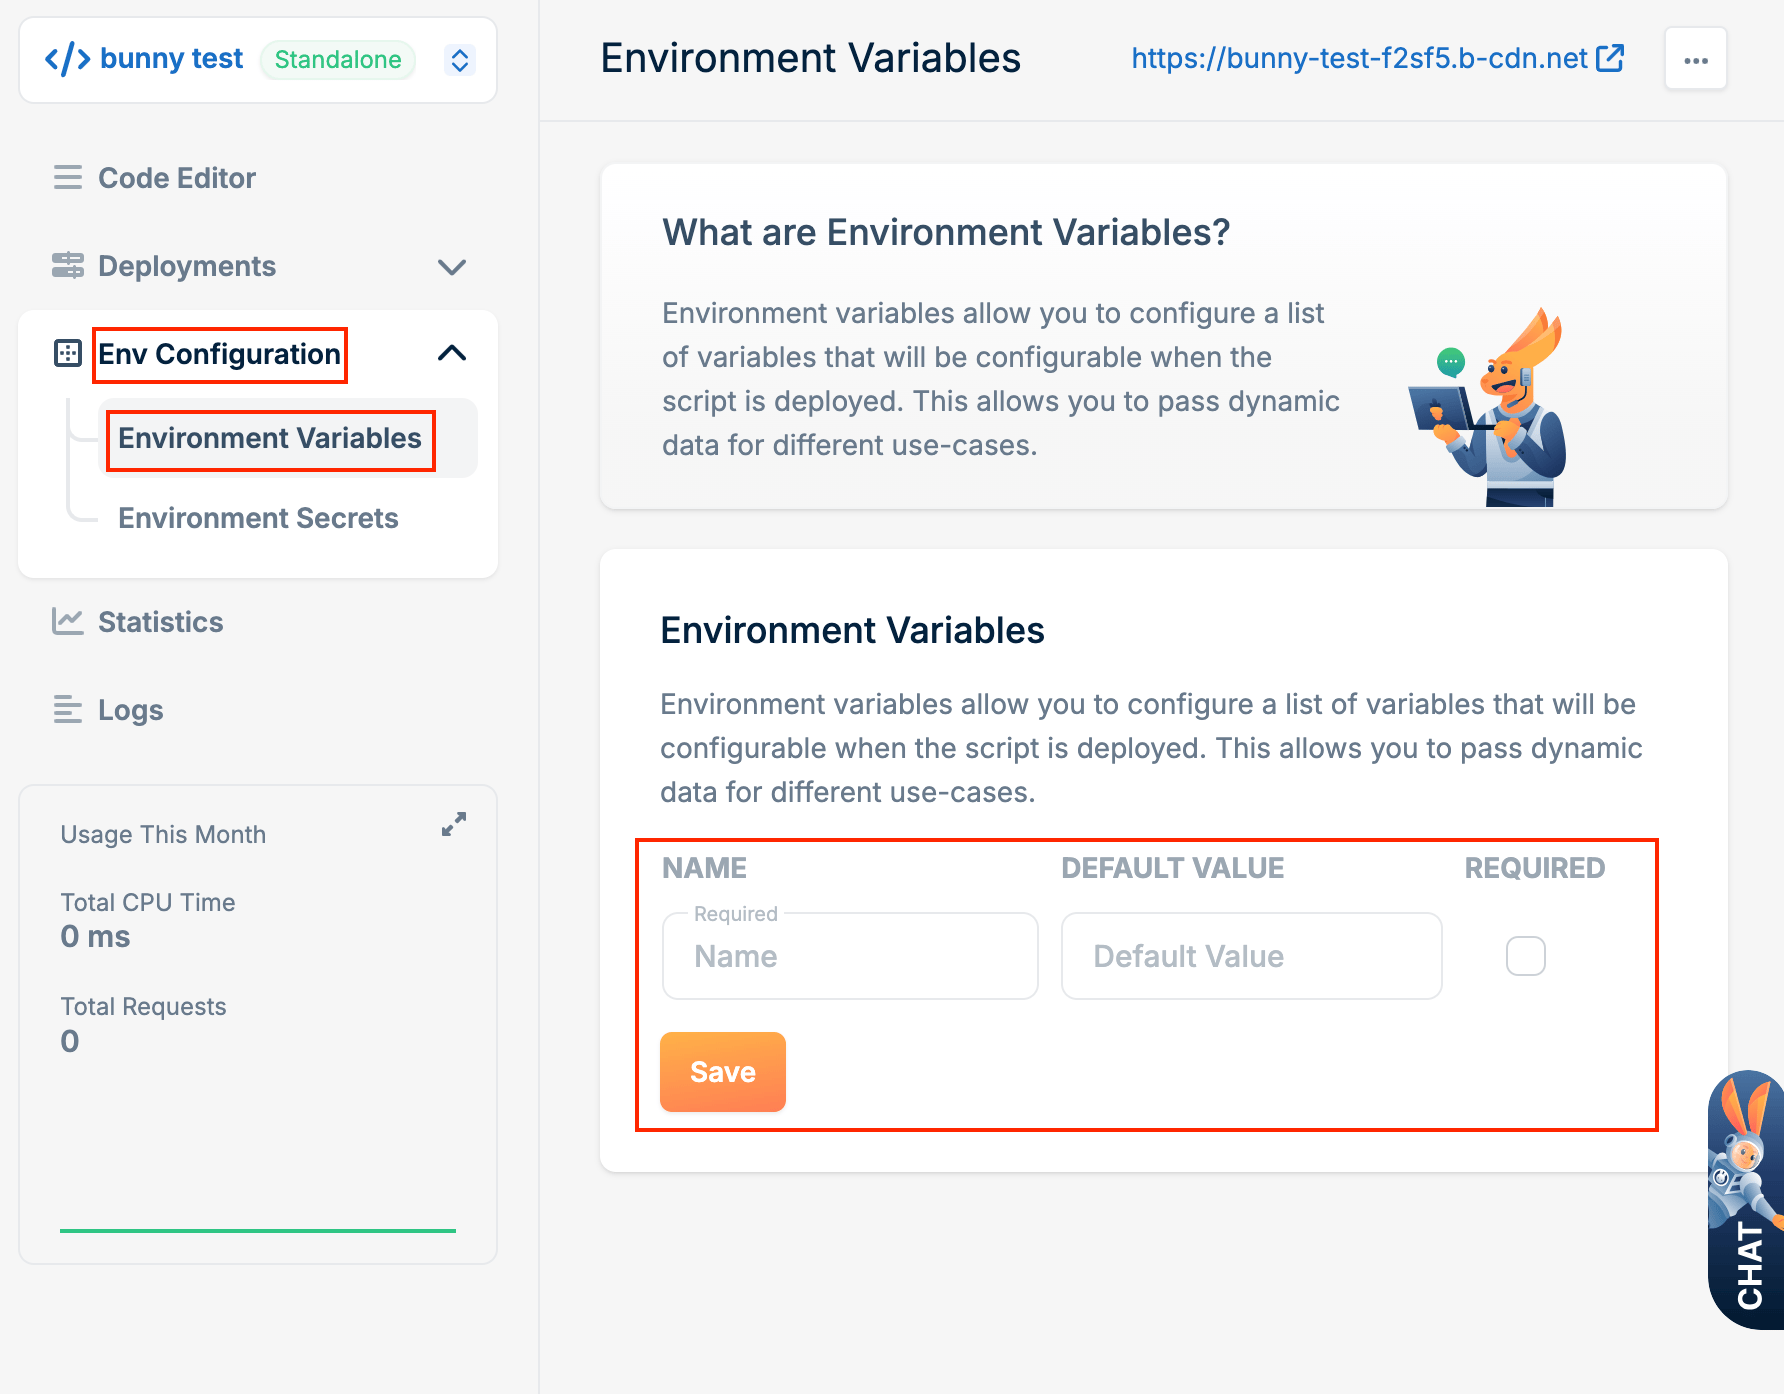Click the Logs list icon
Viewport: 1784px width, 1394px height.
pyautogui.click(x=68, y=709)
